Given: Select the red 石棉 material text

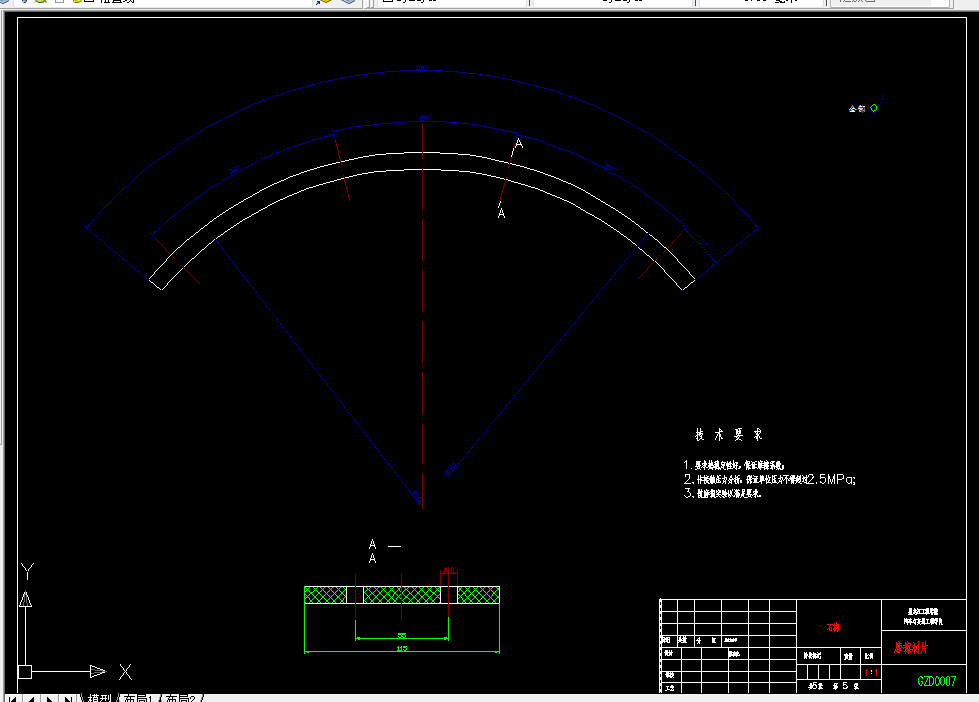Looking at the screenshot, I should click(x=833, y=627).
